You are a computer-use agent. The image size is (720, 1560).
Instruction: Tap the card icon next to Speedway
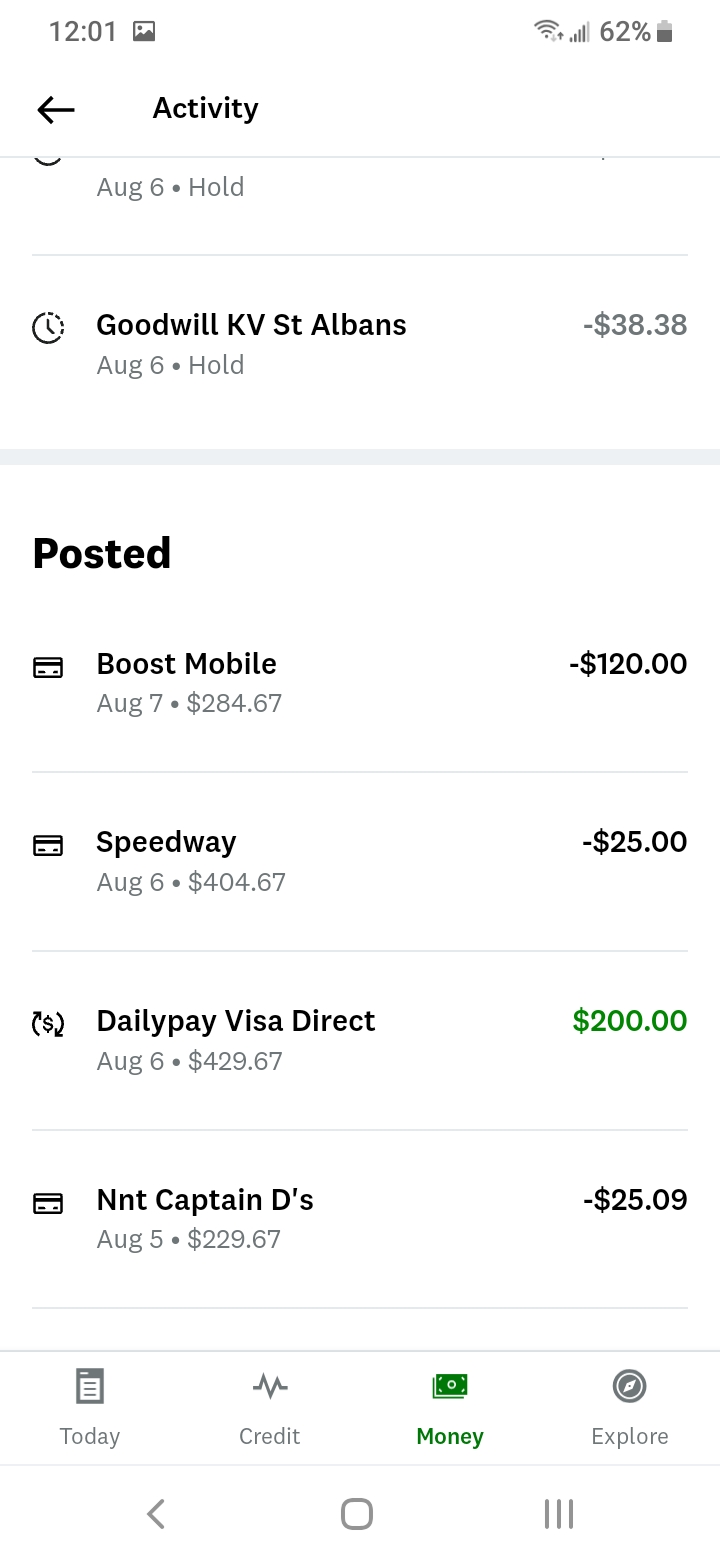coord(48,845)
